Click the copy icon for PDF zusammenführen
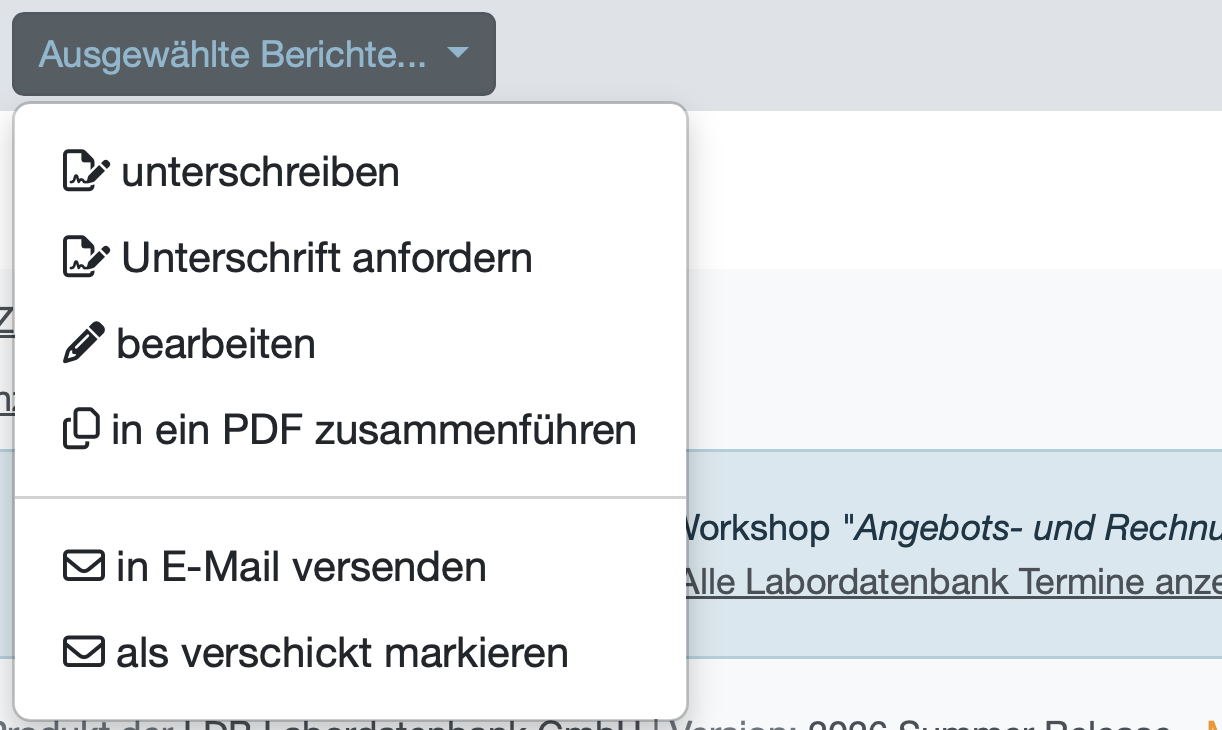 click(x=81, y=430)
